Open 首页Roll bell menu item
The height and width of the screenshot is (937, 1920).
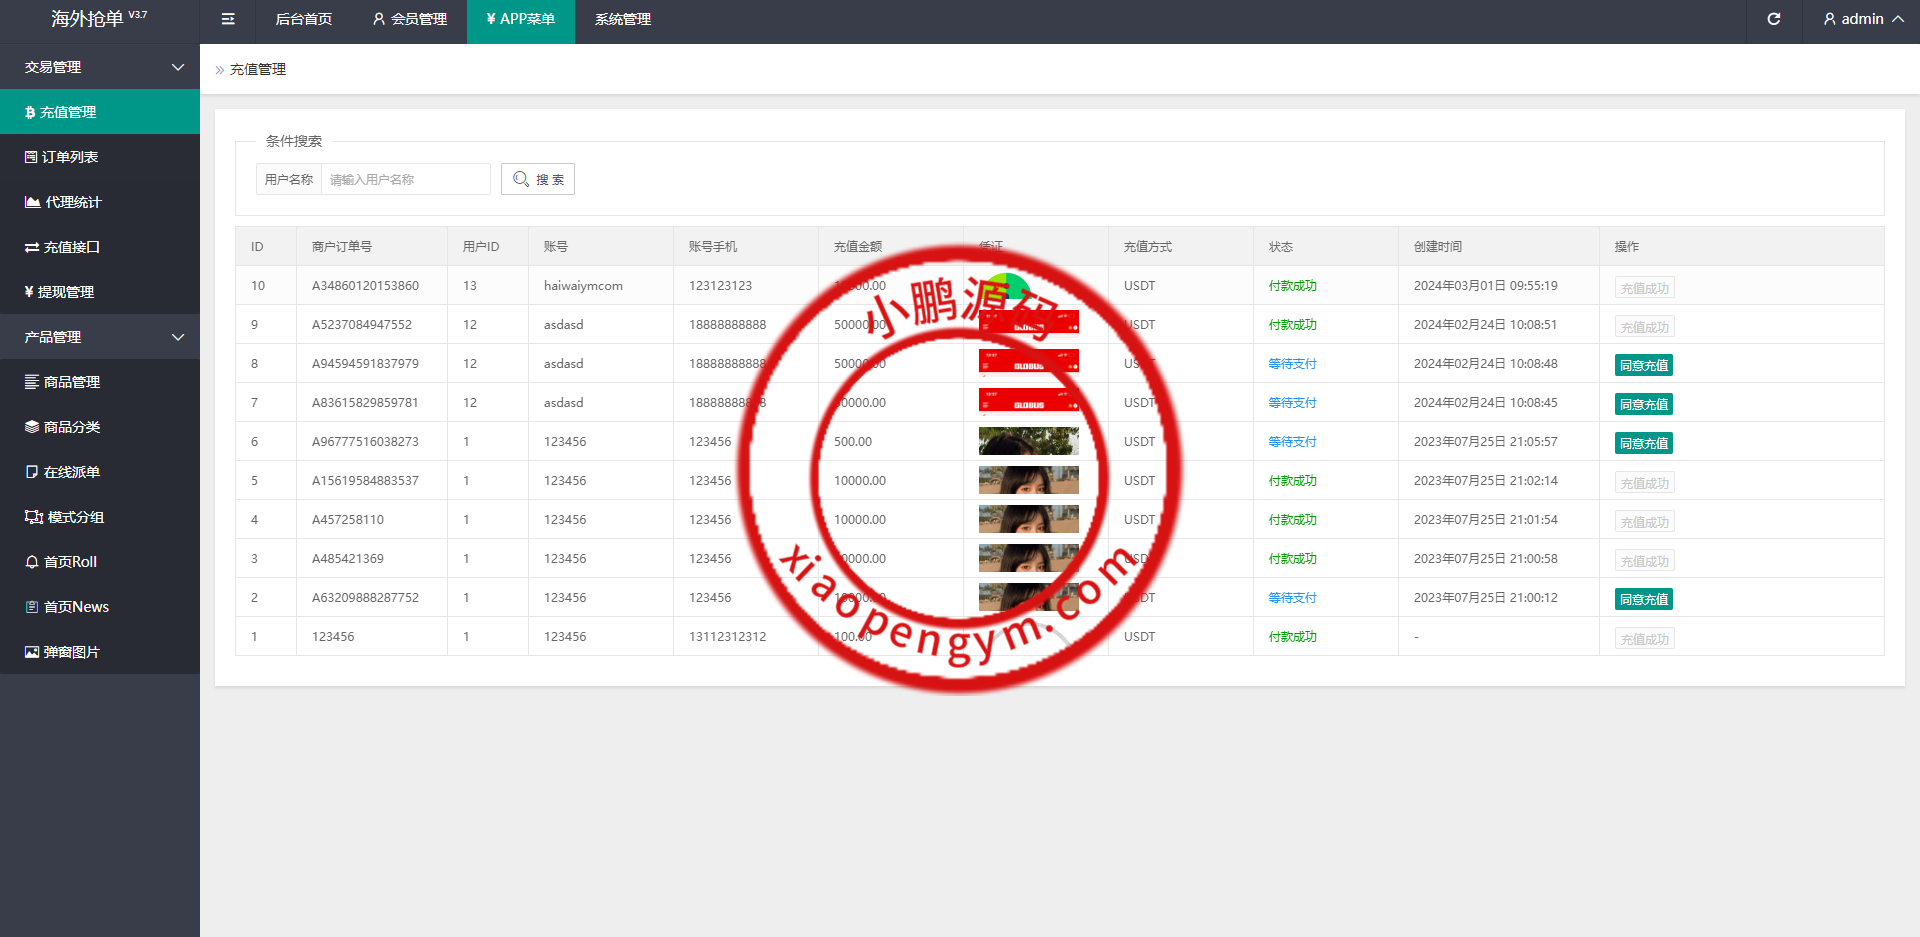[70, 562]
